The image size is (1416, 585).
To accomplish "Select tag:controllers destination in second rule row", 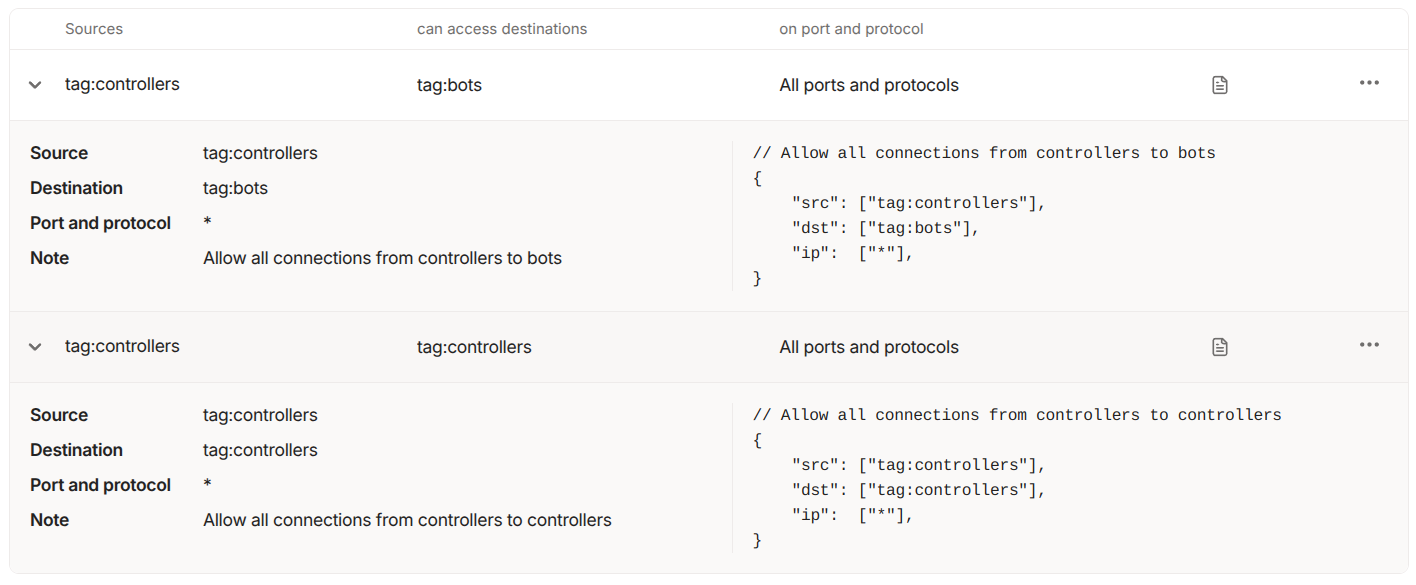I will coord(474,347).
